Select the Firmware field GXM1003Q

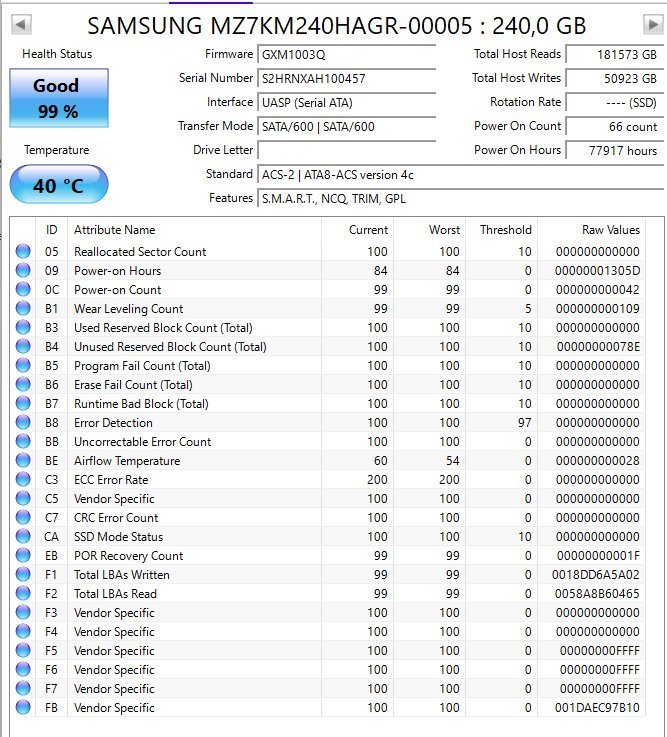pos(347,55)
